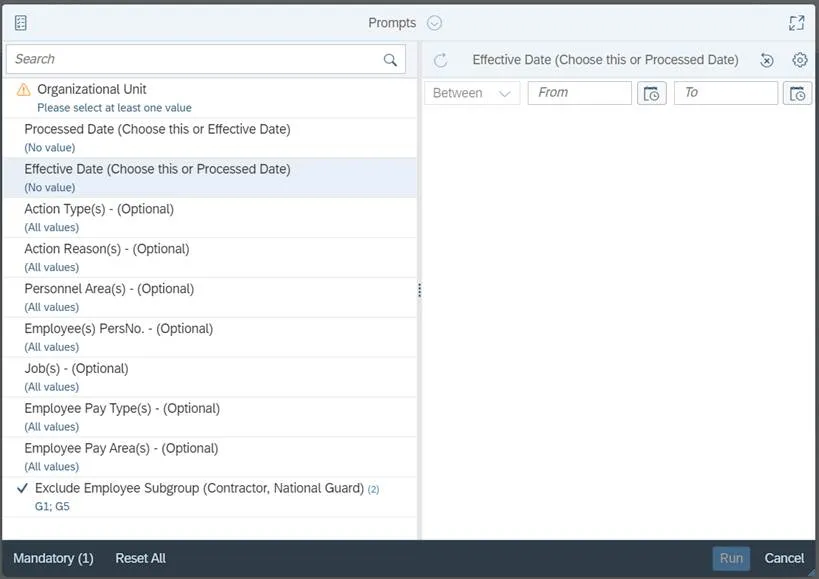819x579 pixels.
Task: Open the Between operator dropdown
Action: 472,93
